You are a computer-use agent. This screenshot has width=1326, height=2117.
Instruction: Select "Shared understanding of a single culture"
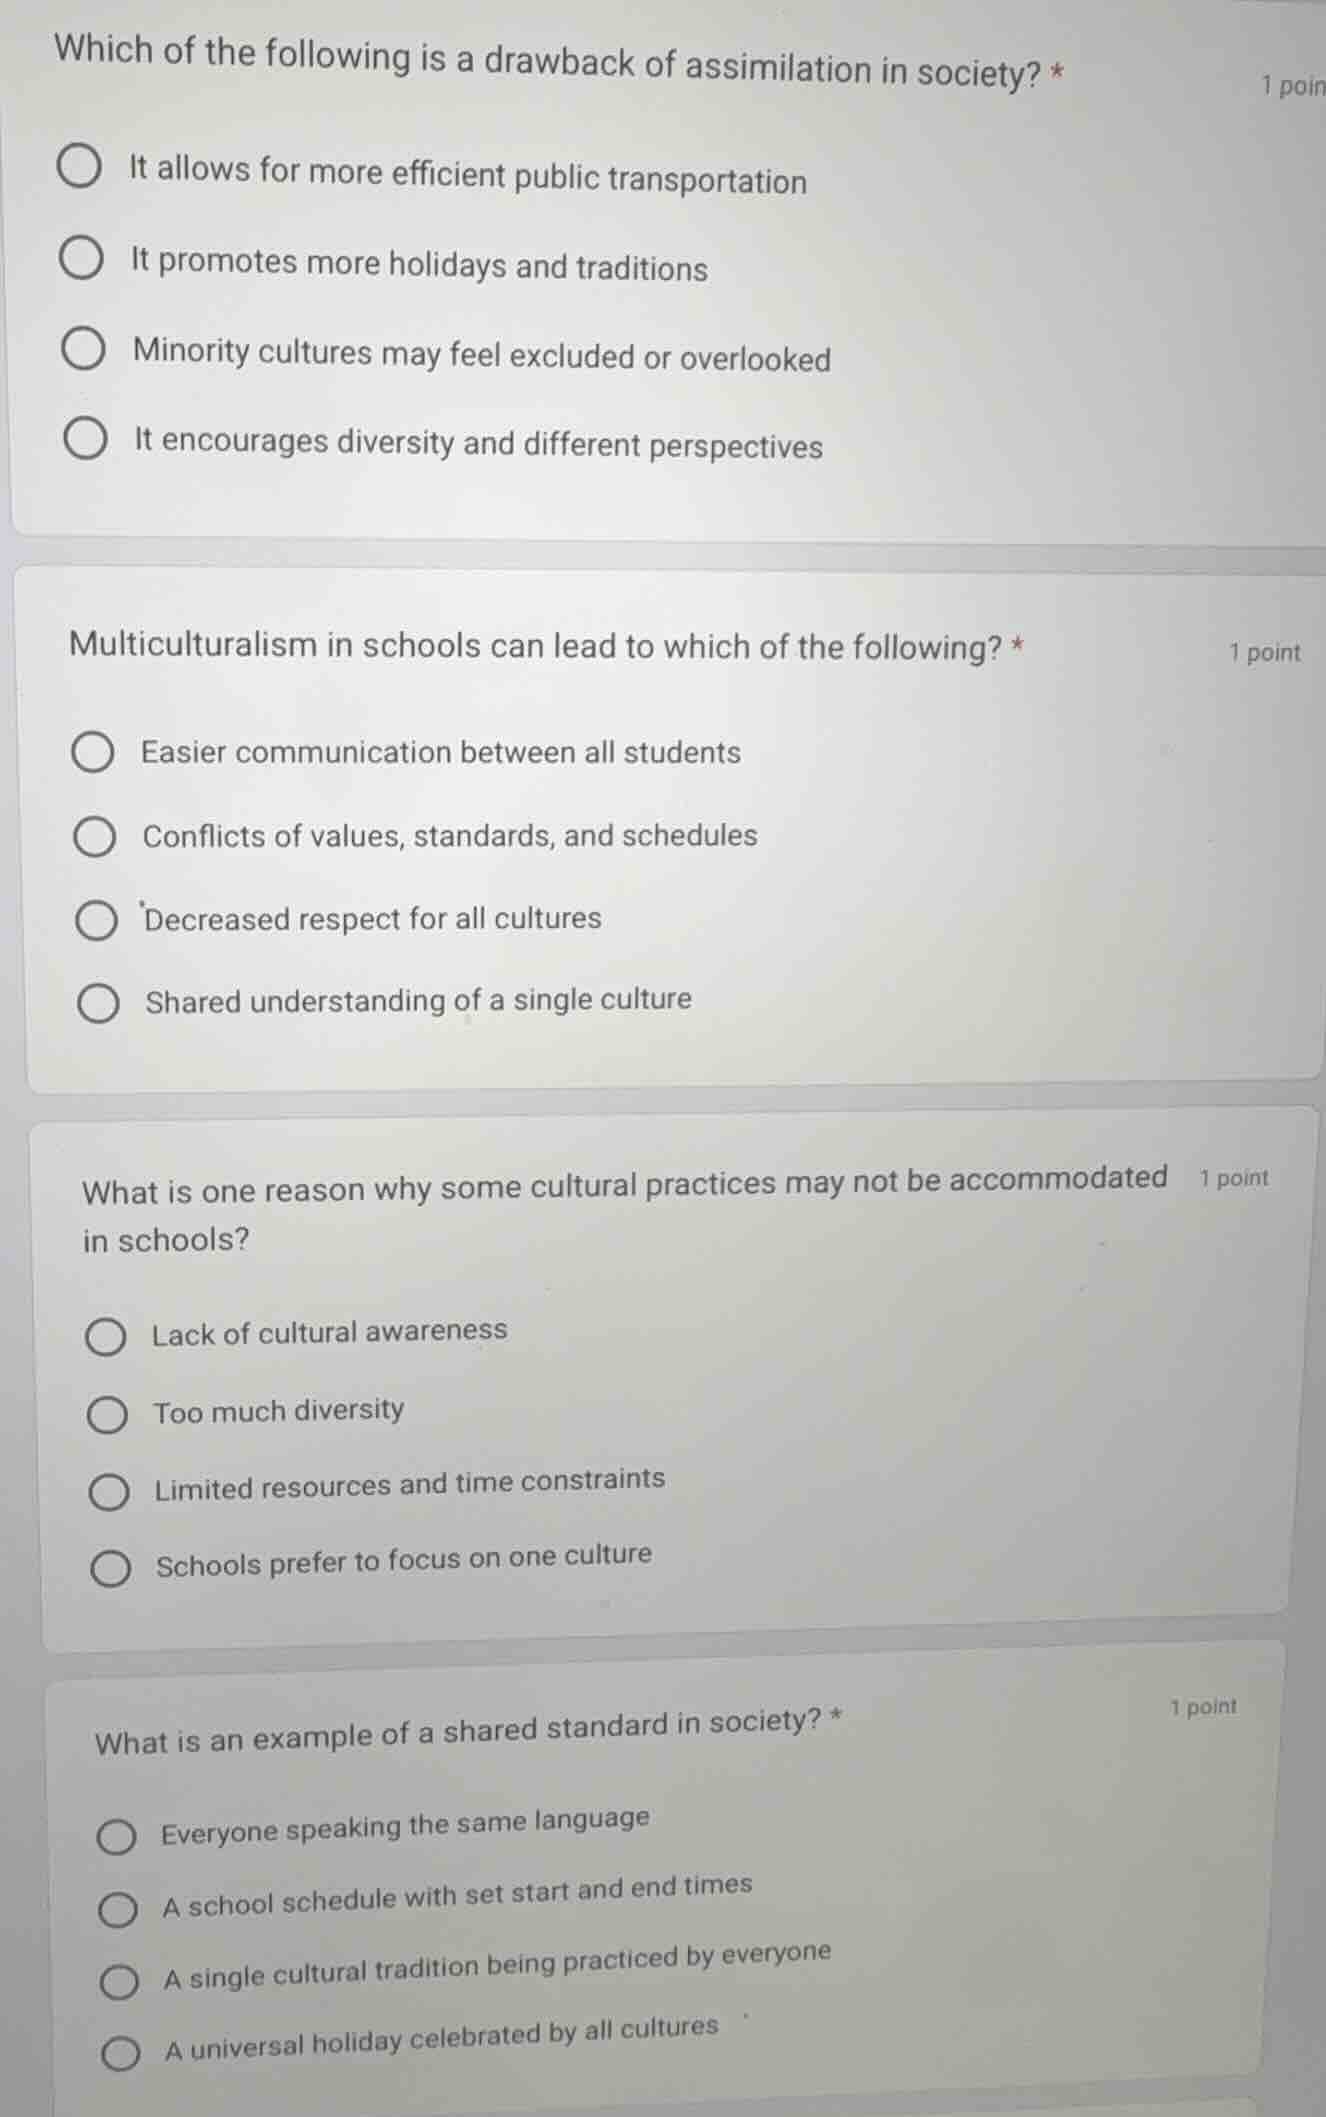pyautogui.click(x=97, y=1000)
